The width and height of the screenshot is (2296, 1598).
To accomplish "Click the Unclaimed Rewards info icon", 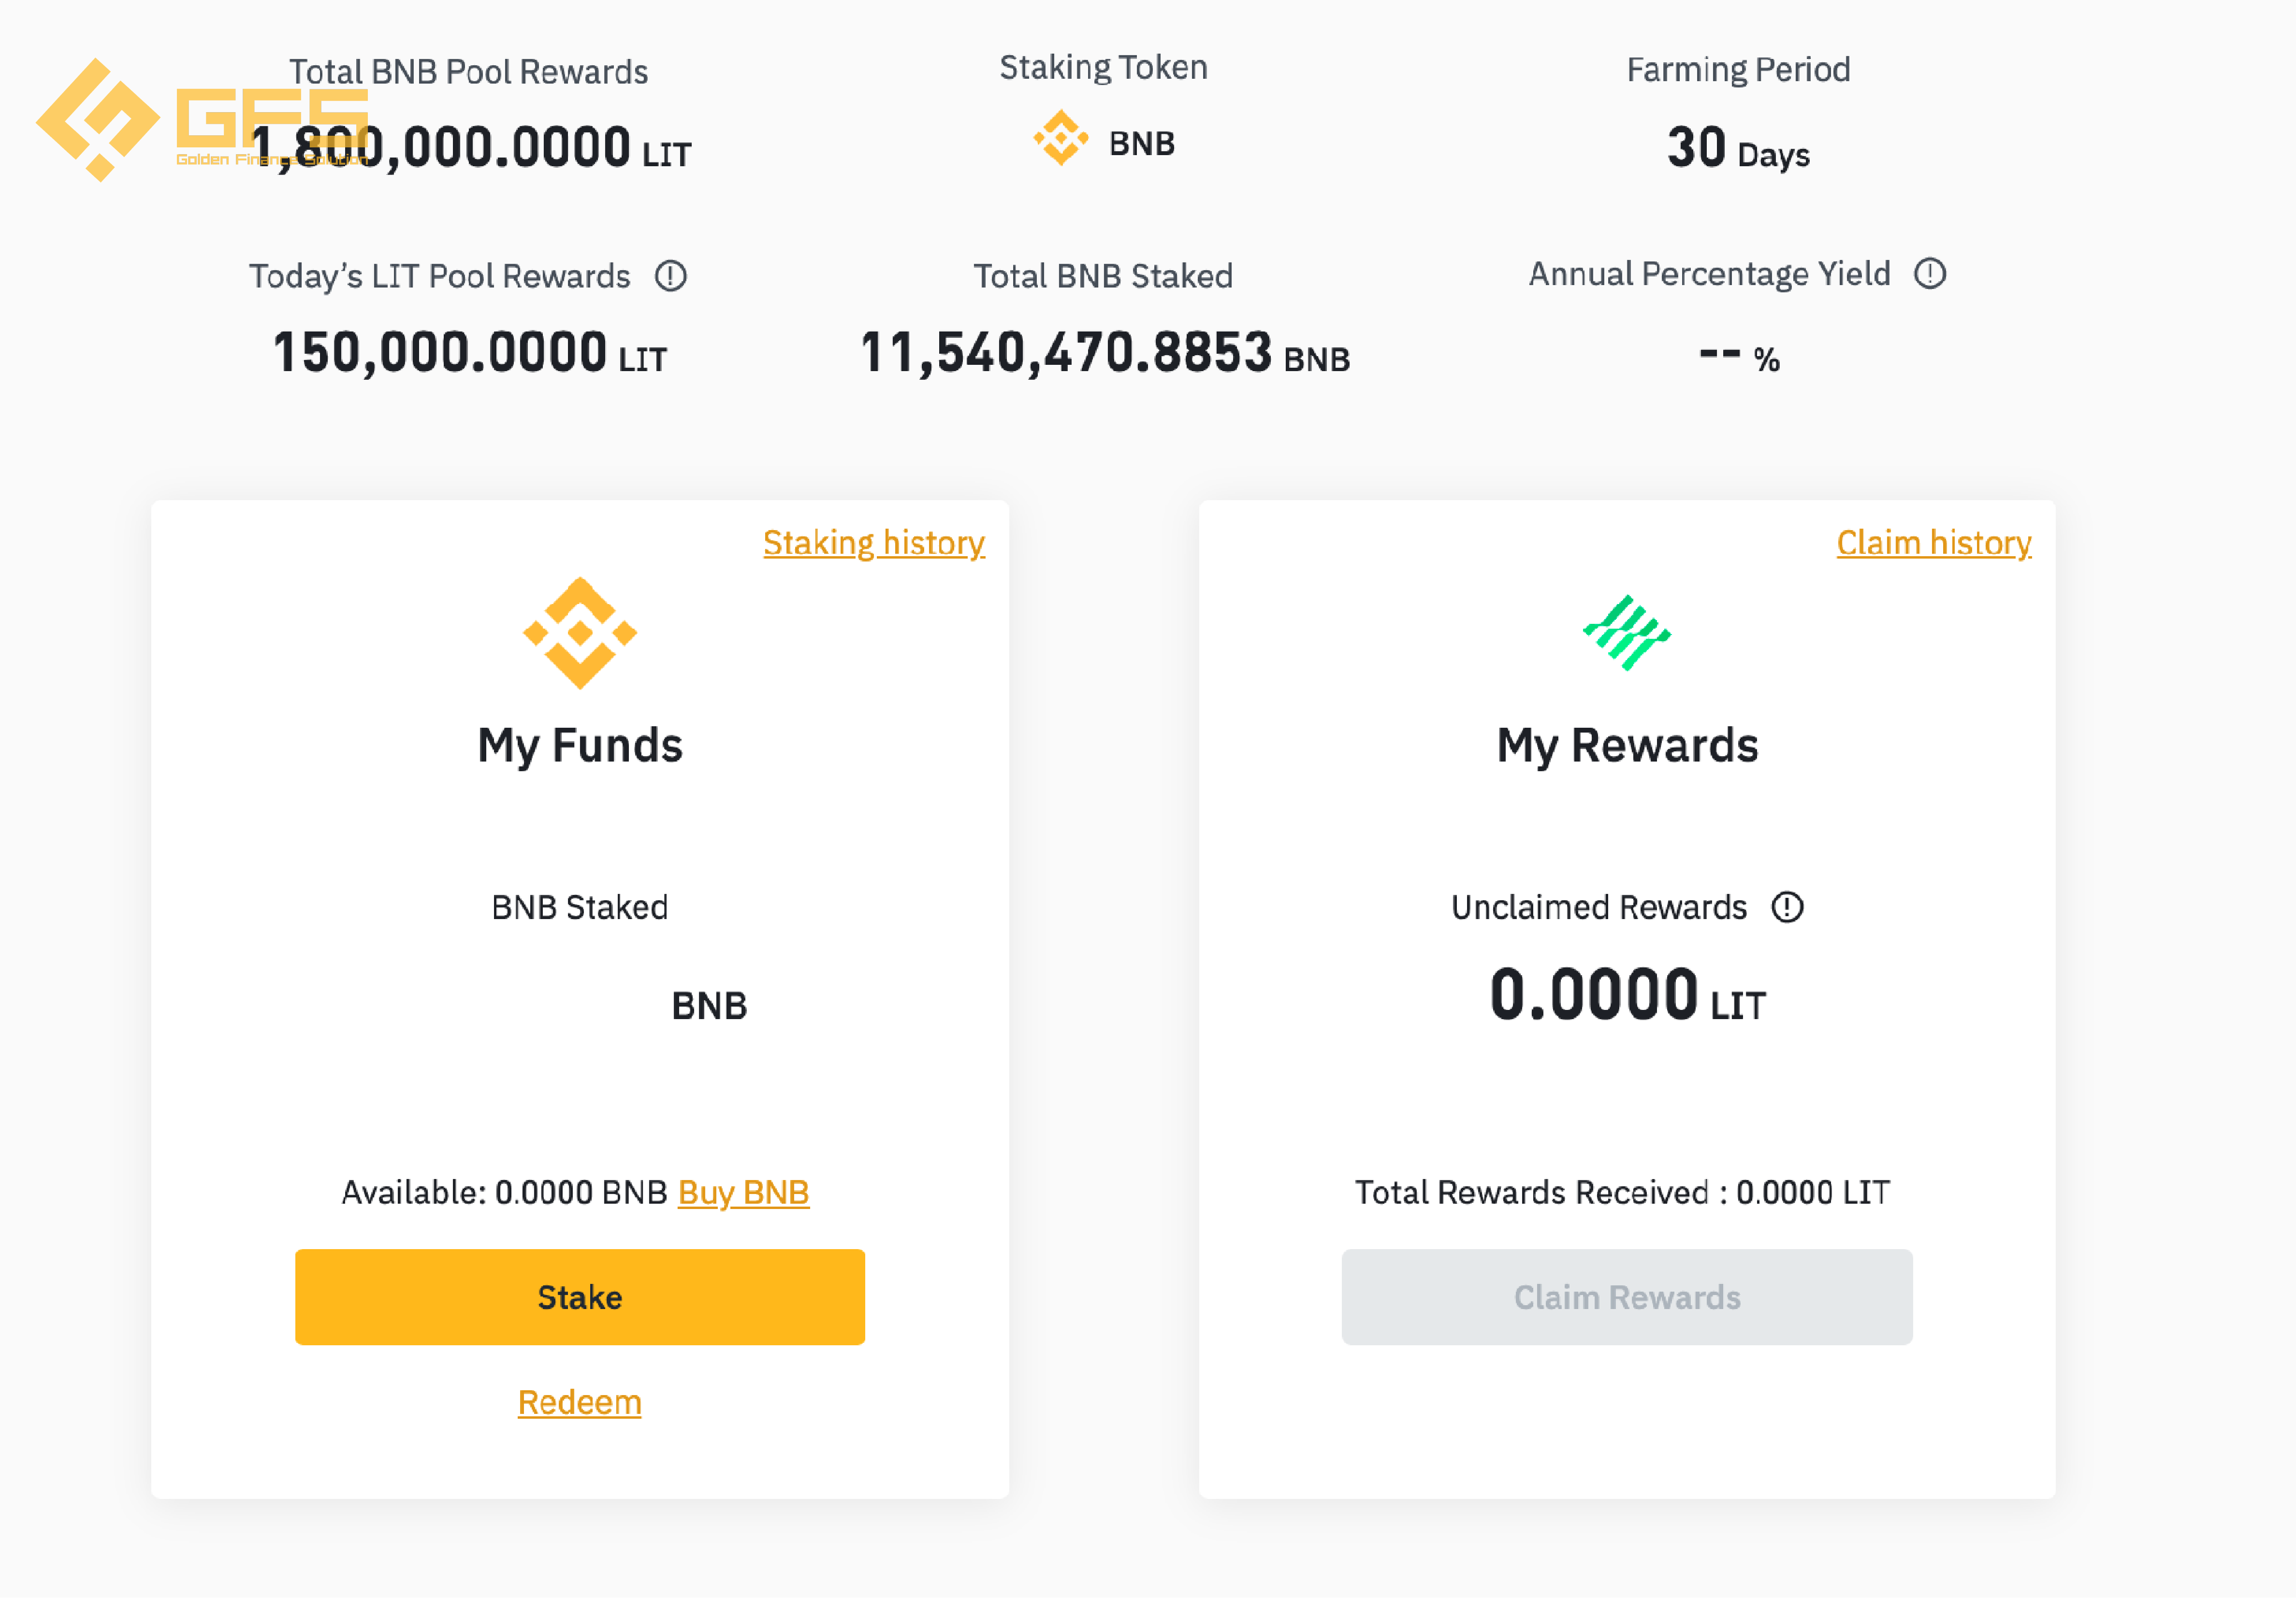I will 1786,907.
